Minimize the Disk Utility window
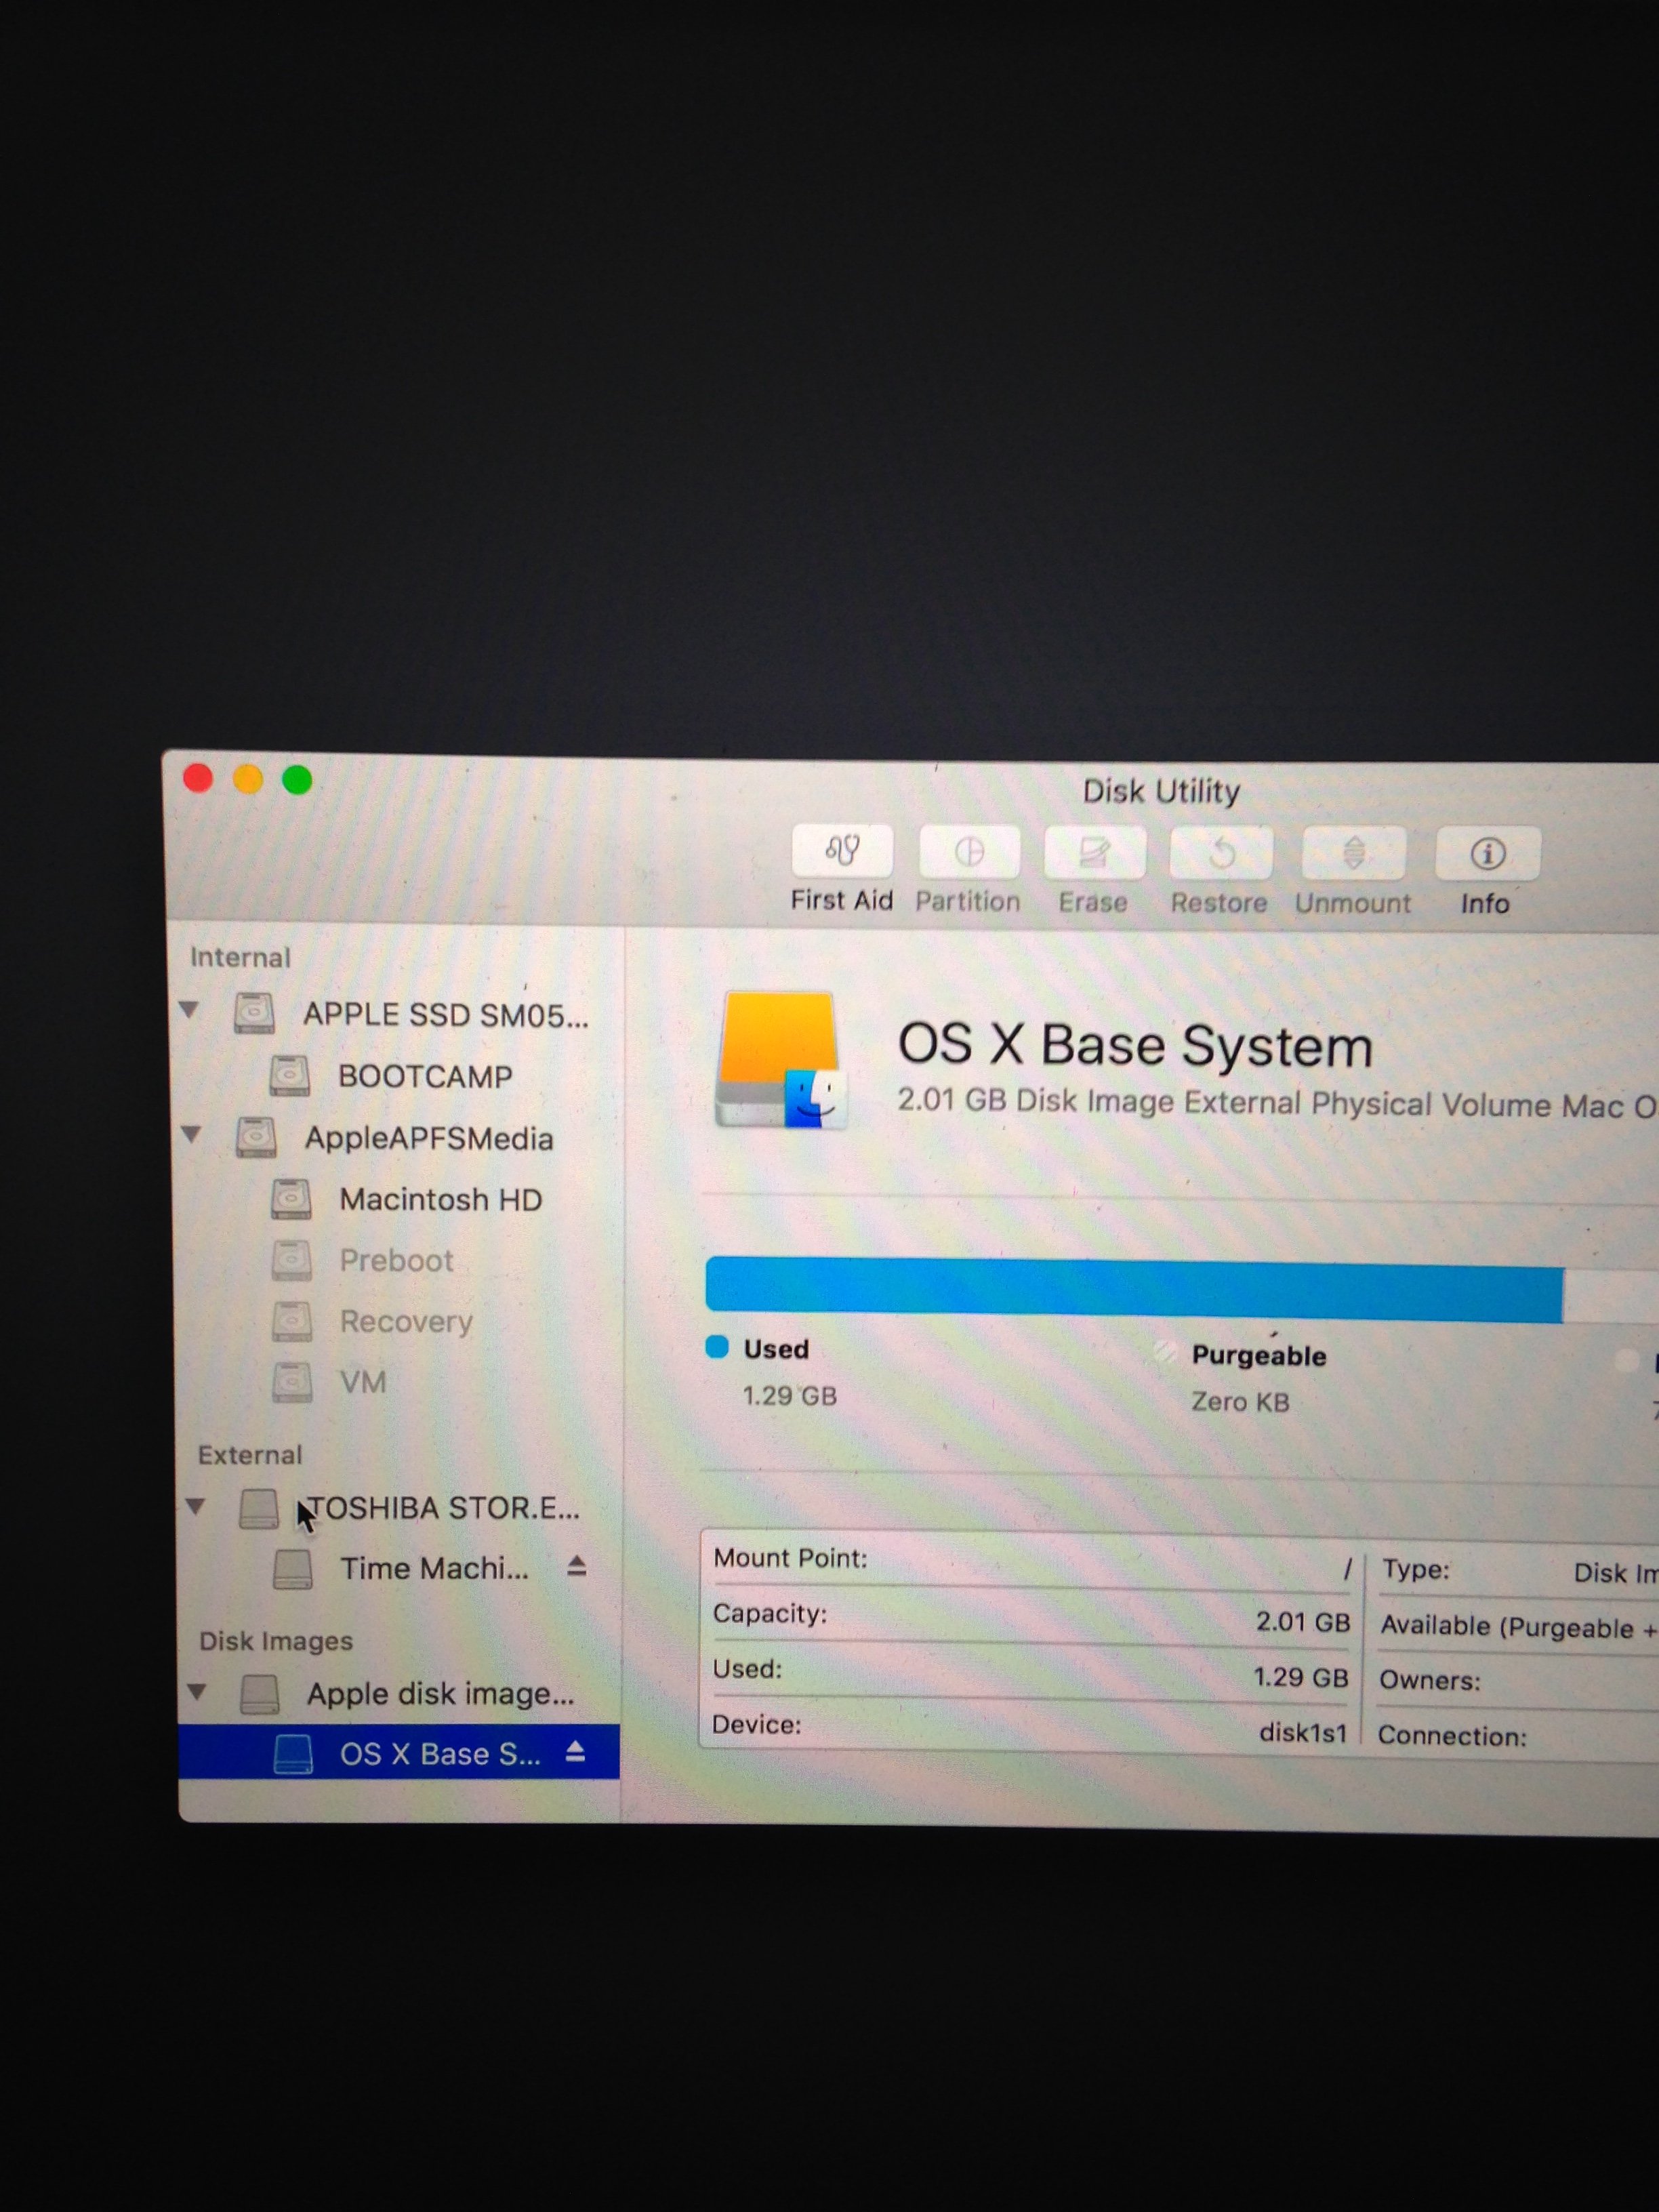1659x2212 pixels. pos(247,779)
